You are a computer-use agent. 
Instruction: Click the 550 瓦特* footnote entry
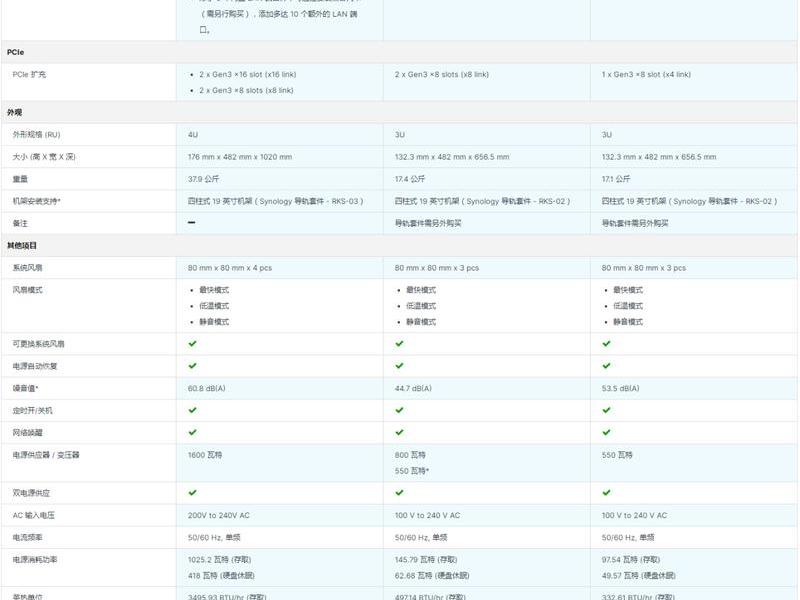click(412, 470)
